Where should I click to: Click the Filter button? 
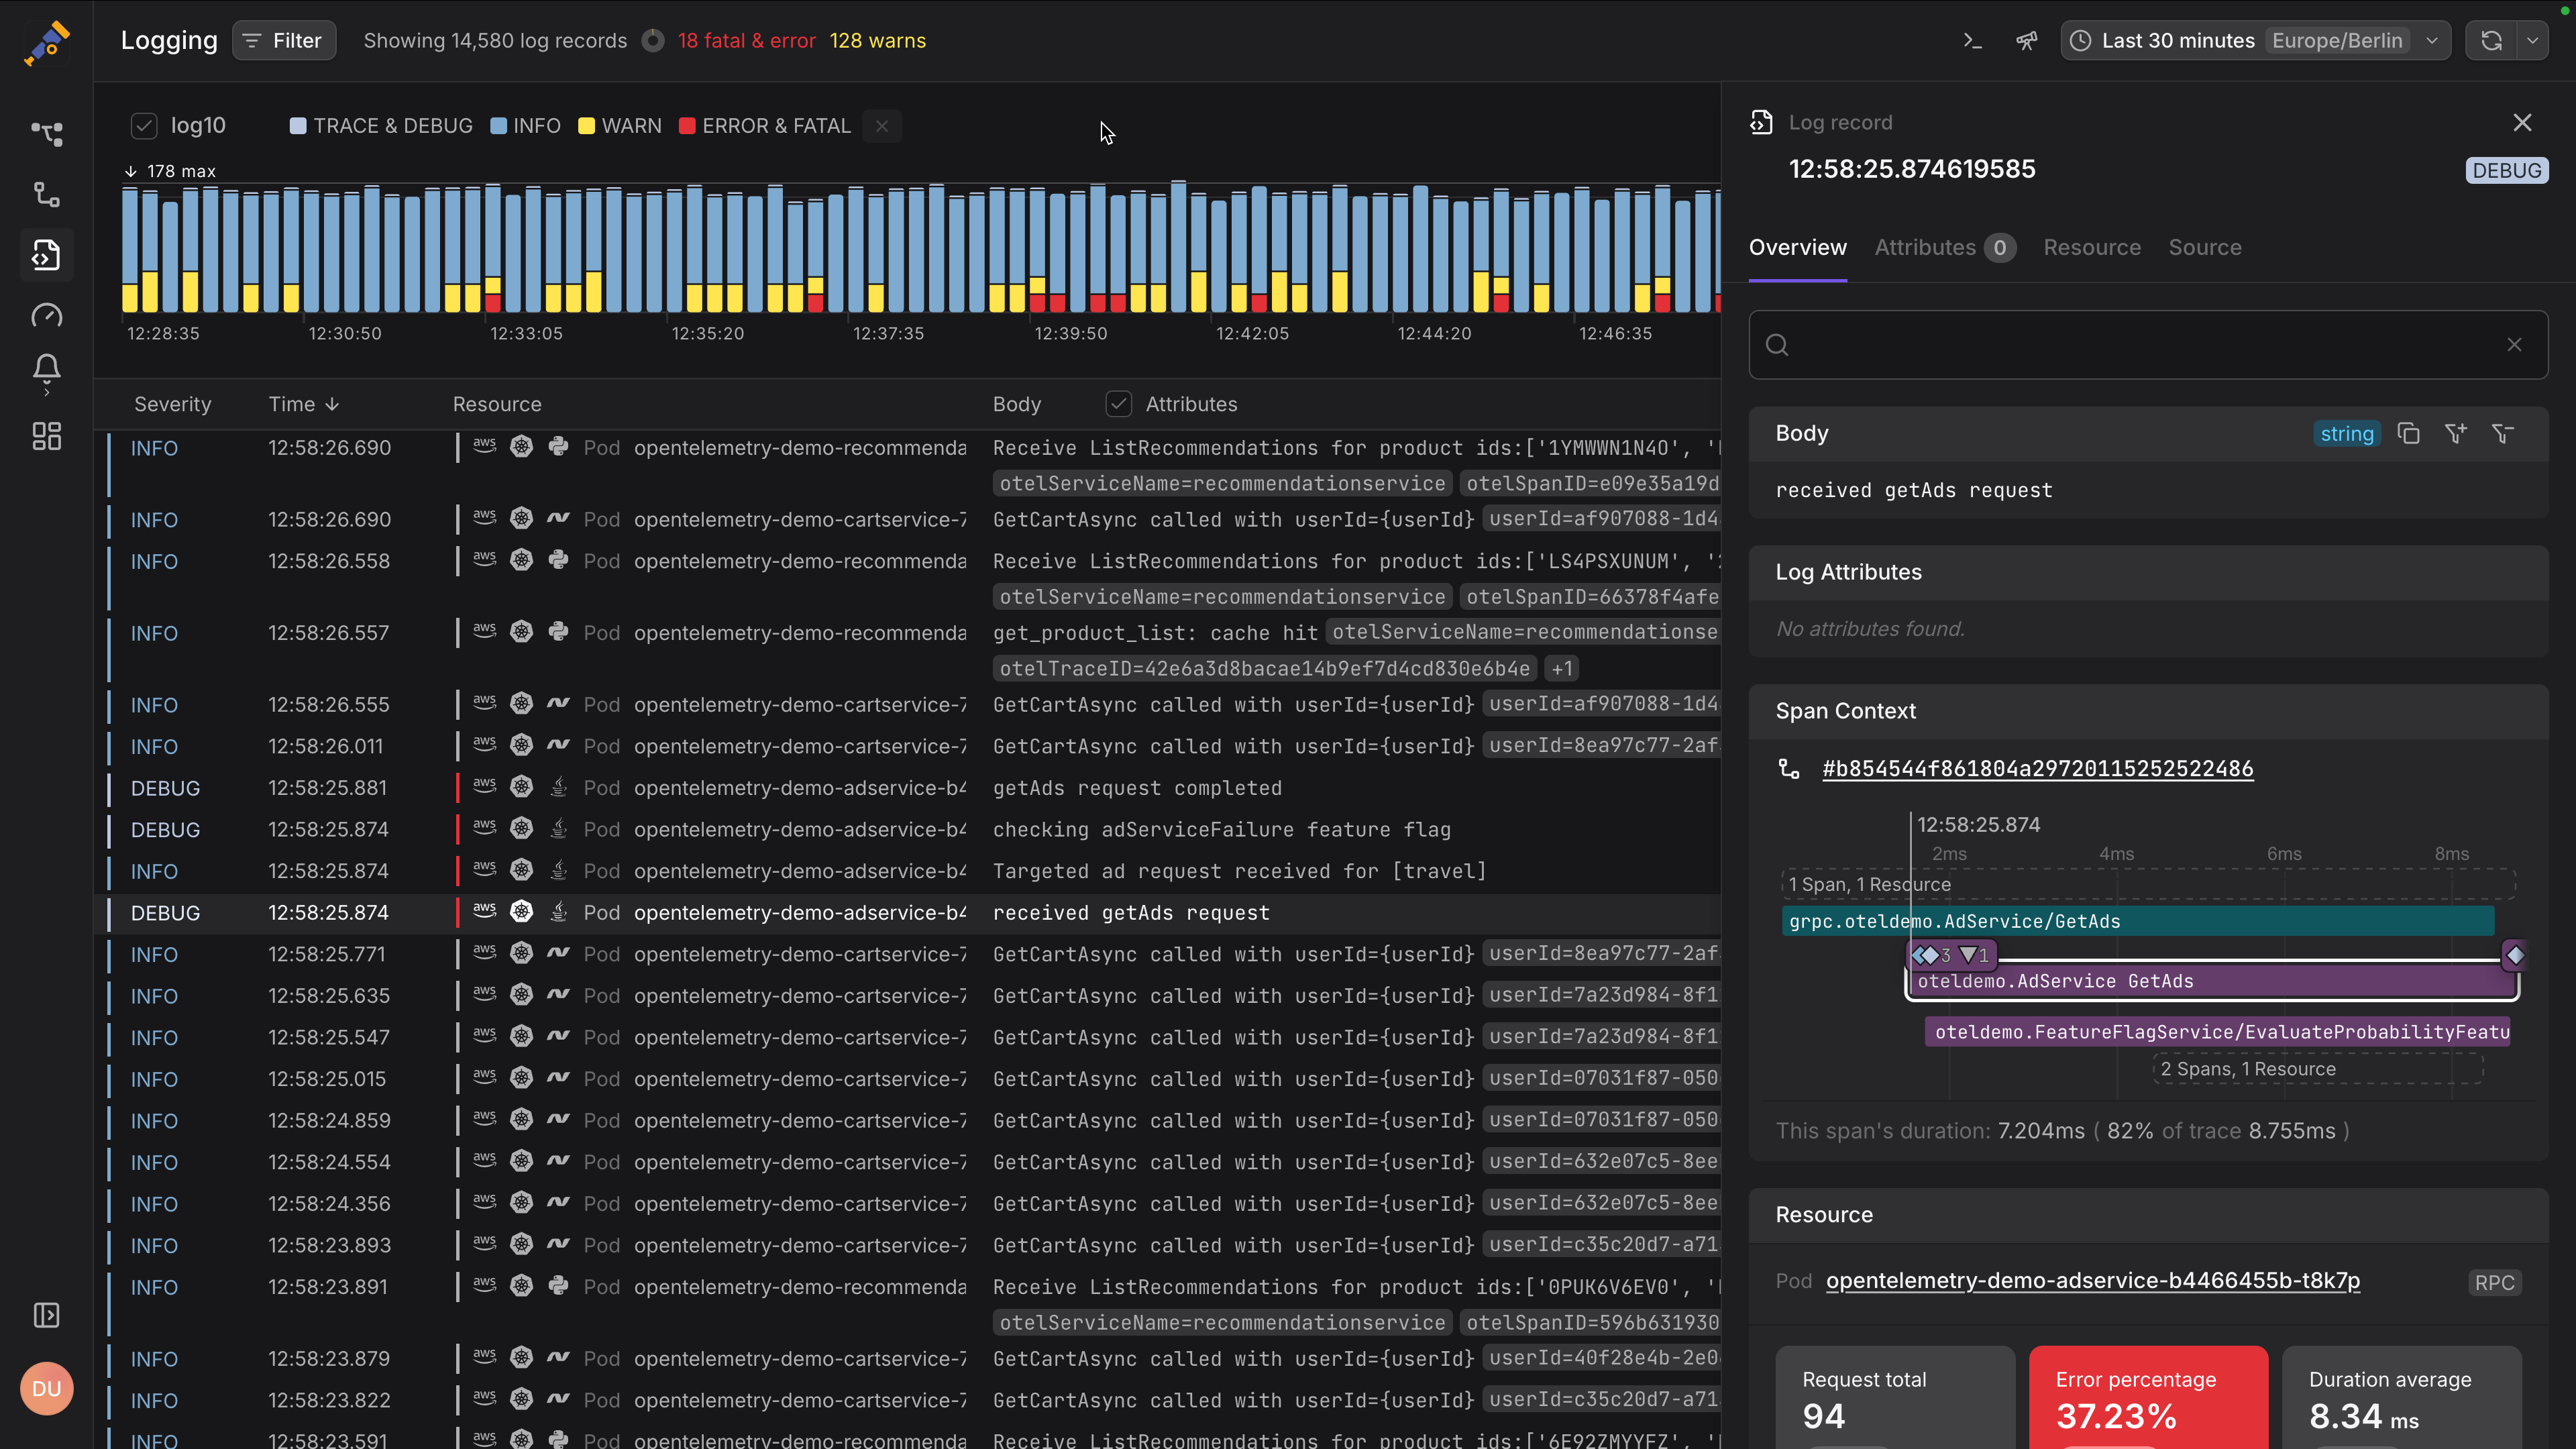click(x=284, y=41)
